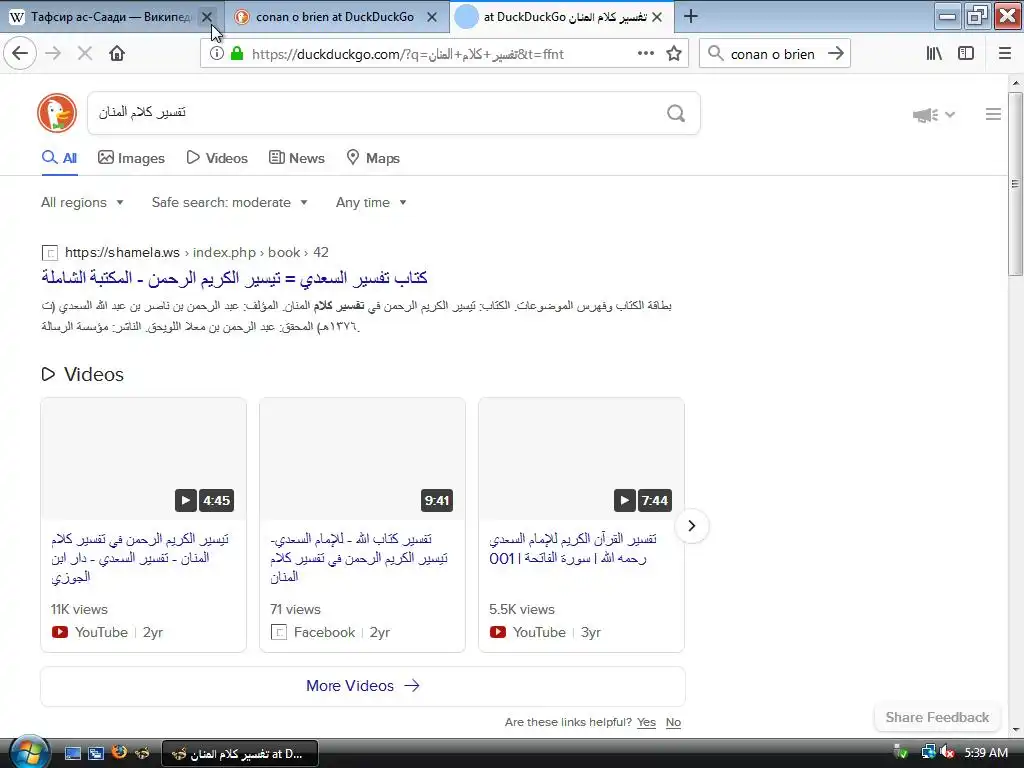Image resolution: width=1024 pixels, height=768 pixels.
Task: Expand Safe search: moderate dropdown
Action: (229, 202)
